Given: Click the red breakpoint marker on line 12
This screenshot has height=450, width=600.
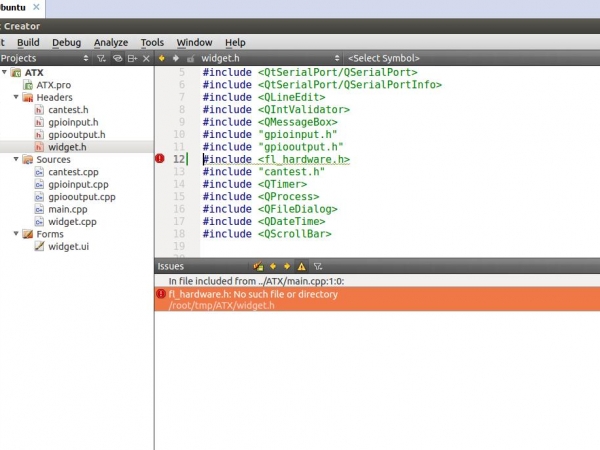Looking at the screenshot, I should point(160,159).
